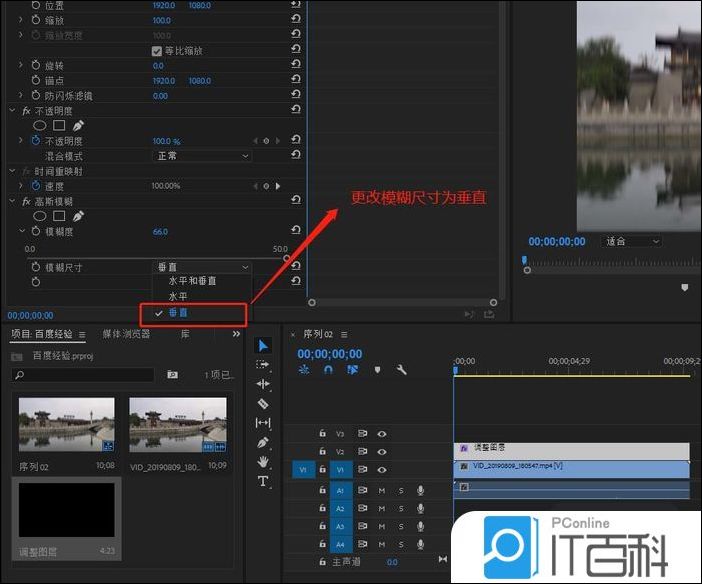Select the Hand tool
This screenshot has width=702, height=584.
pyautogui.click(x=263, y=462)
